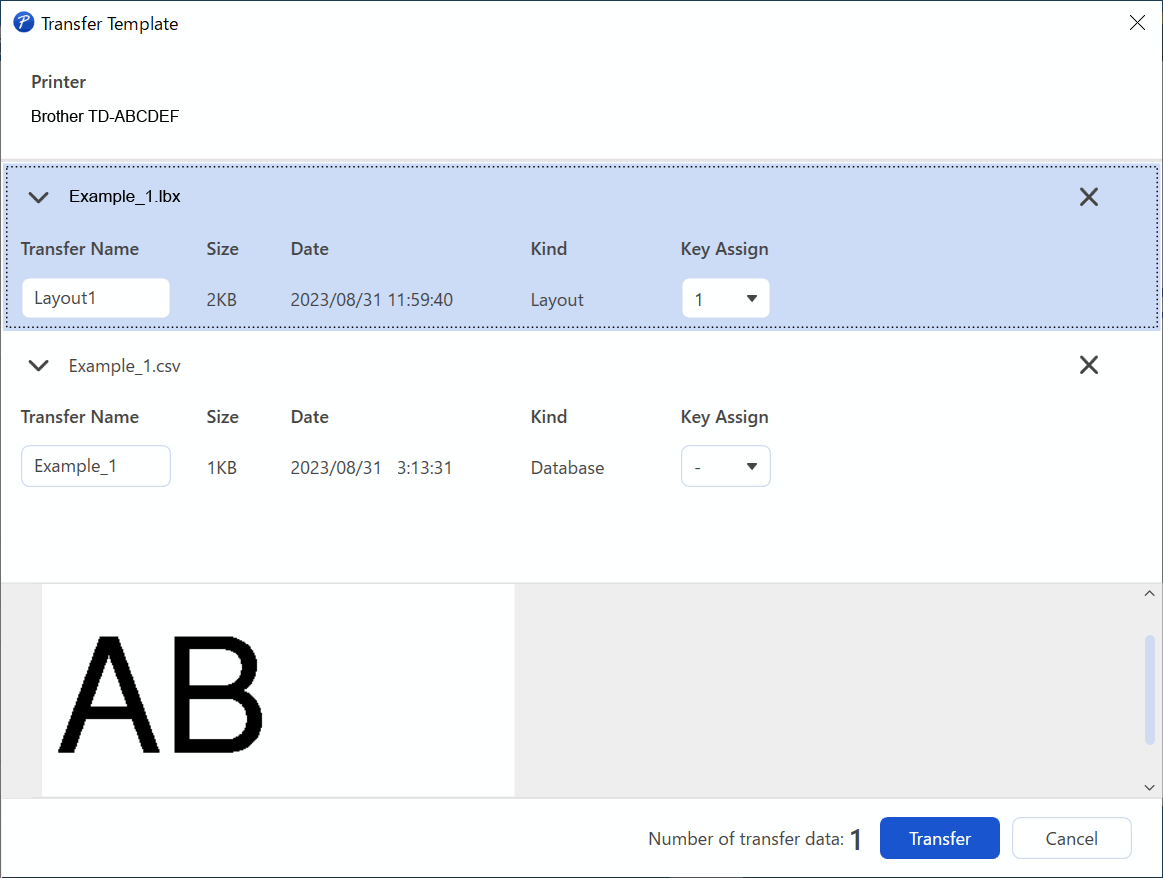This screenshot has width=1163, height=878.
Task: Click the Layout1 Transfer Name field
Action: tap(96, 298)
